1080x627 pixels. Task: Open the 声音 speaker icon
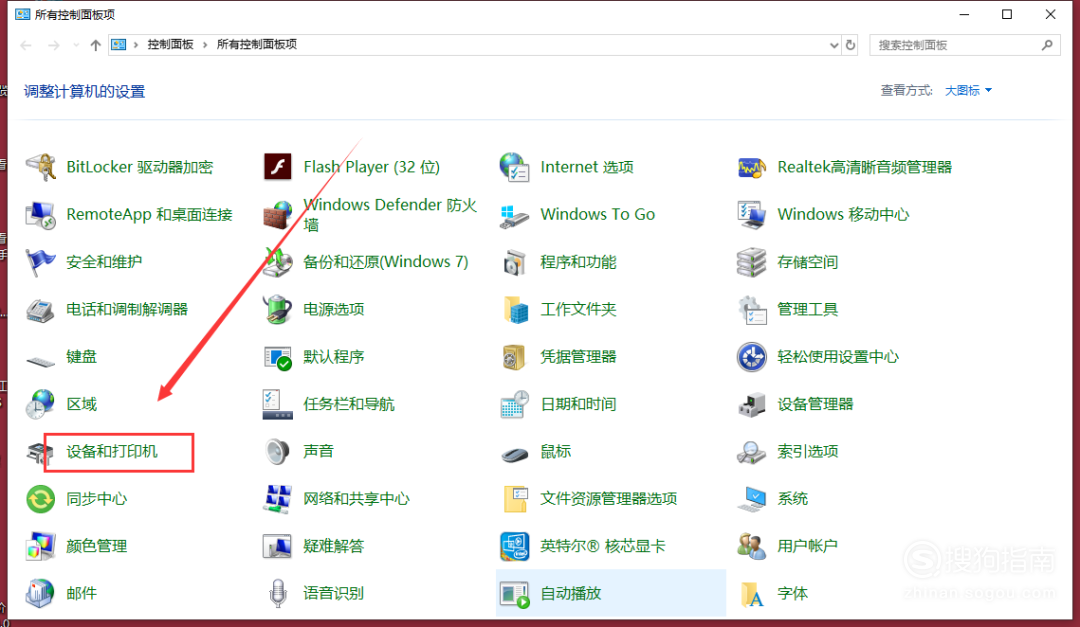tap(278, 452)
